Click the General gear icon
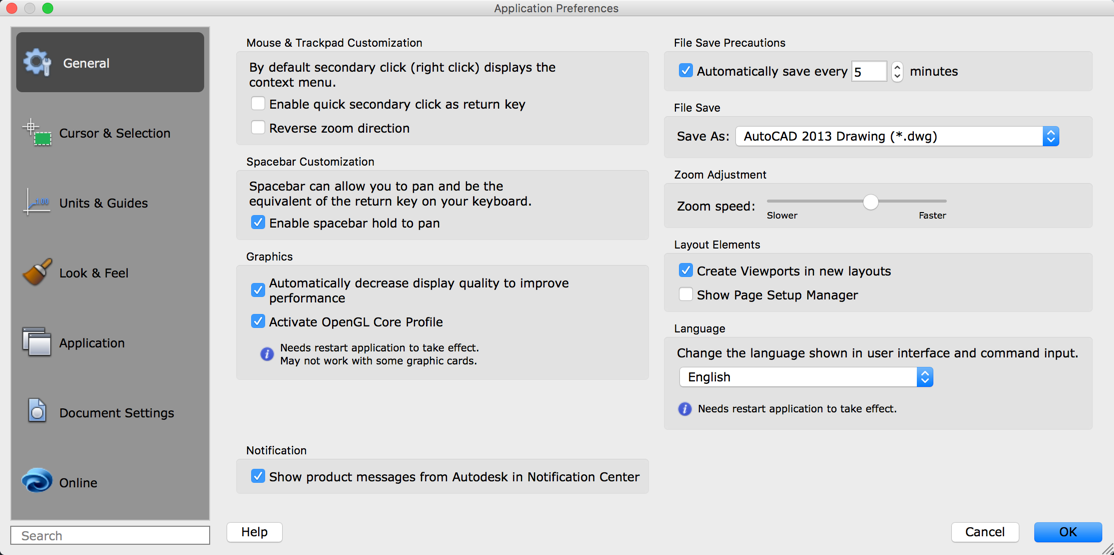Image resolution: width=1114 pixels, height=555 pixels. 37,62
